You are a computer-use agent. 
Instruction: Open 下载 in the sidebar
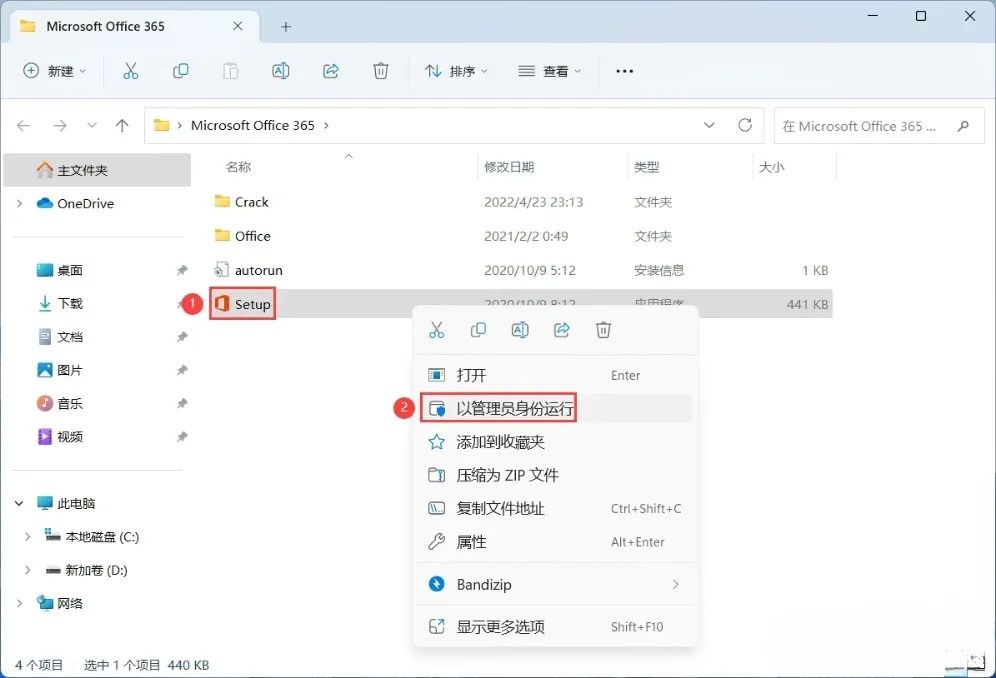pyautogui.click(x=70, y=303)
